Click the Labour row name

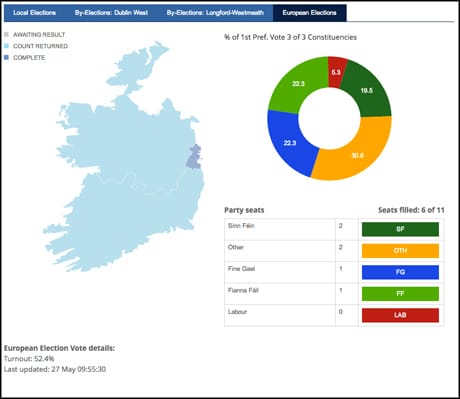tap(237, 312)
